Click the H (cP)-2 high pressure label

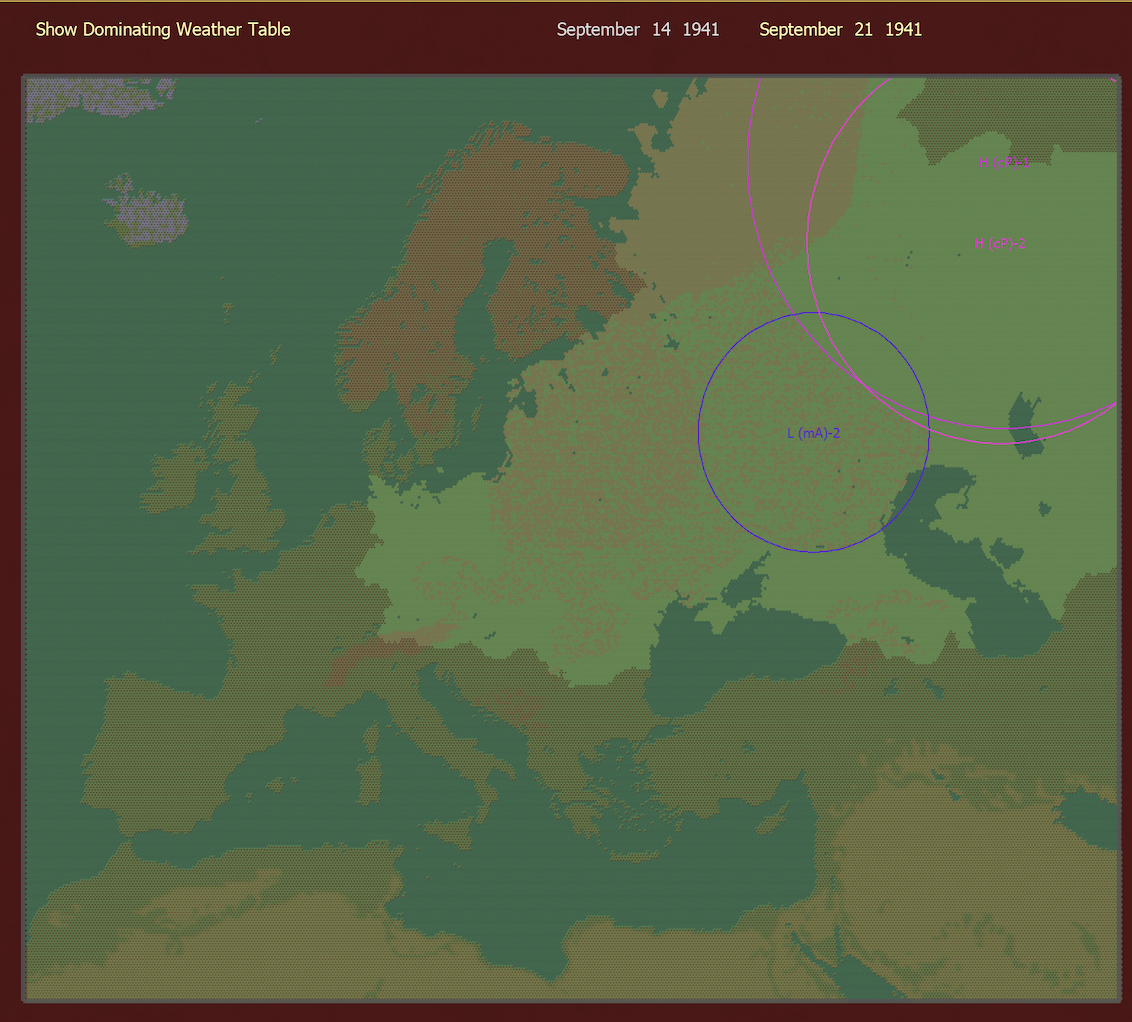pos(1000,243)
